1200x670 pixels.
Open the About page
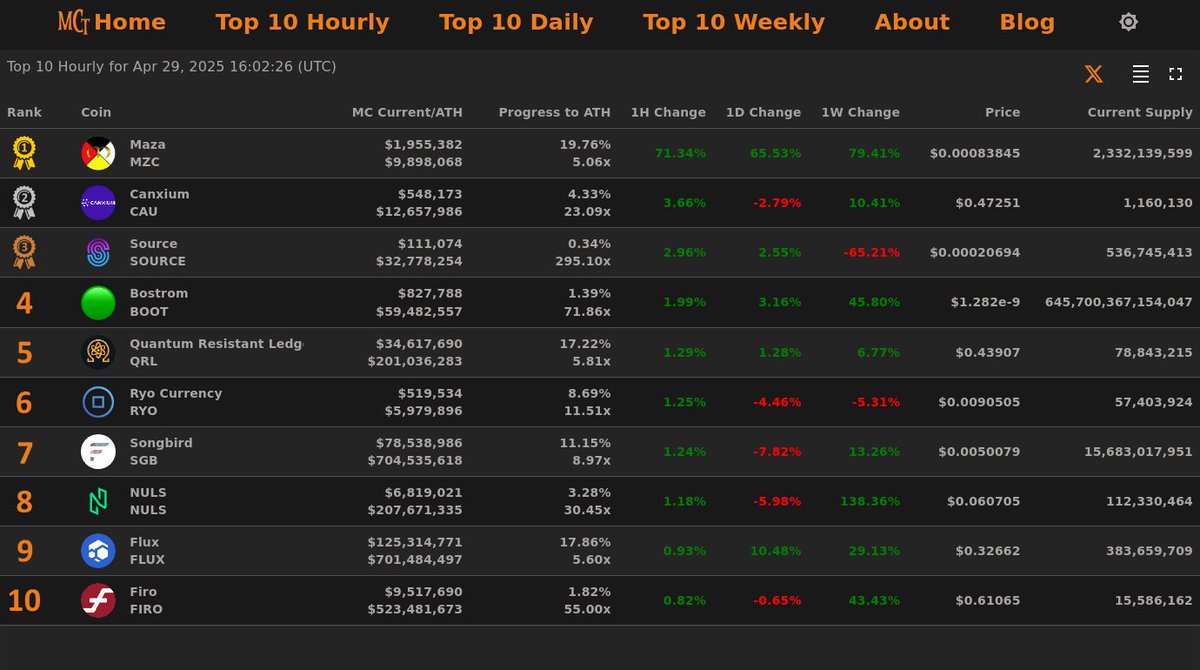(x=912, y=22)
